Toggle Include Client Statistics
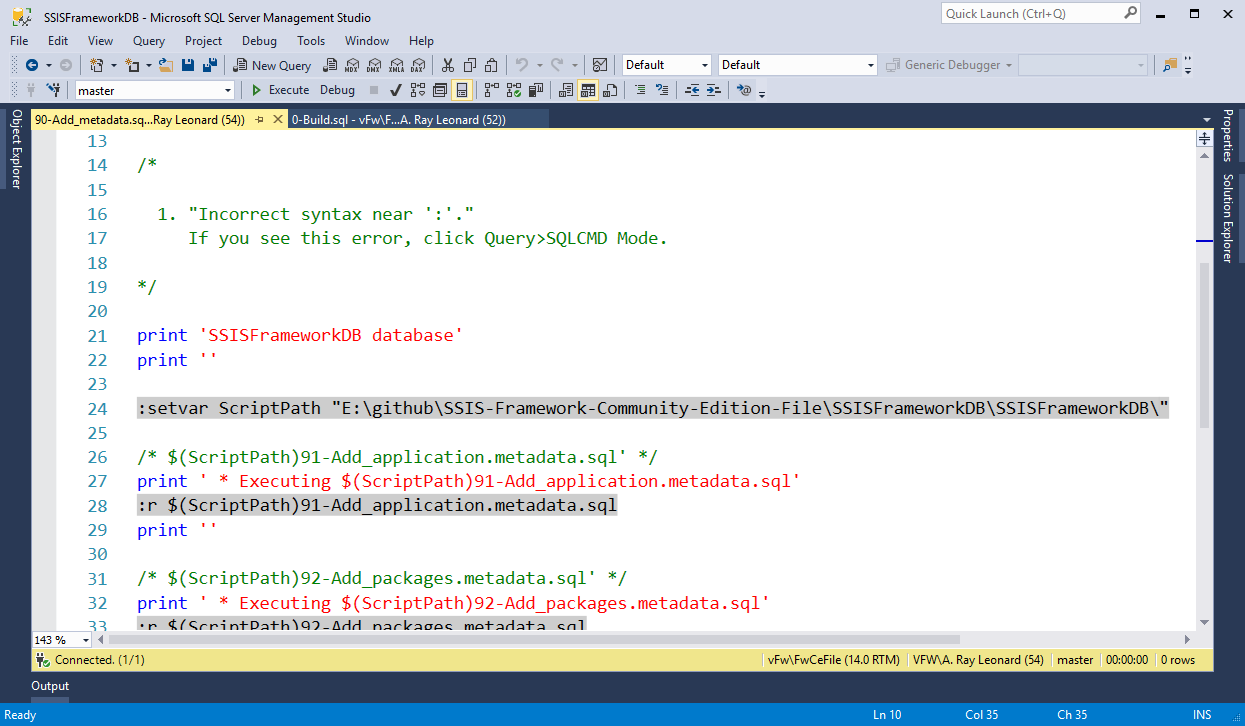1245x726 pixels. click(x=536, y=90)
